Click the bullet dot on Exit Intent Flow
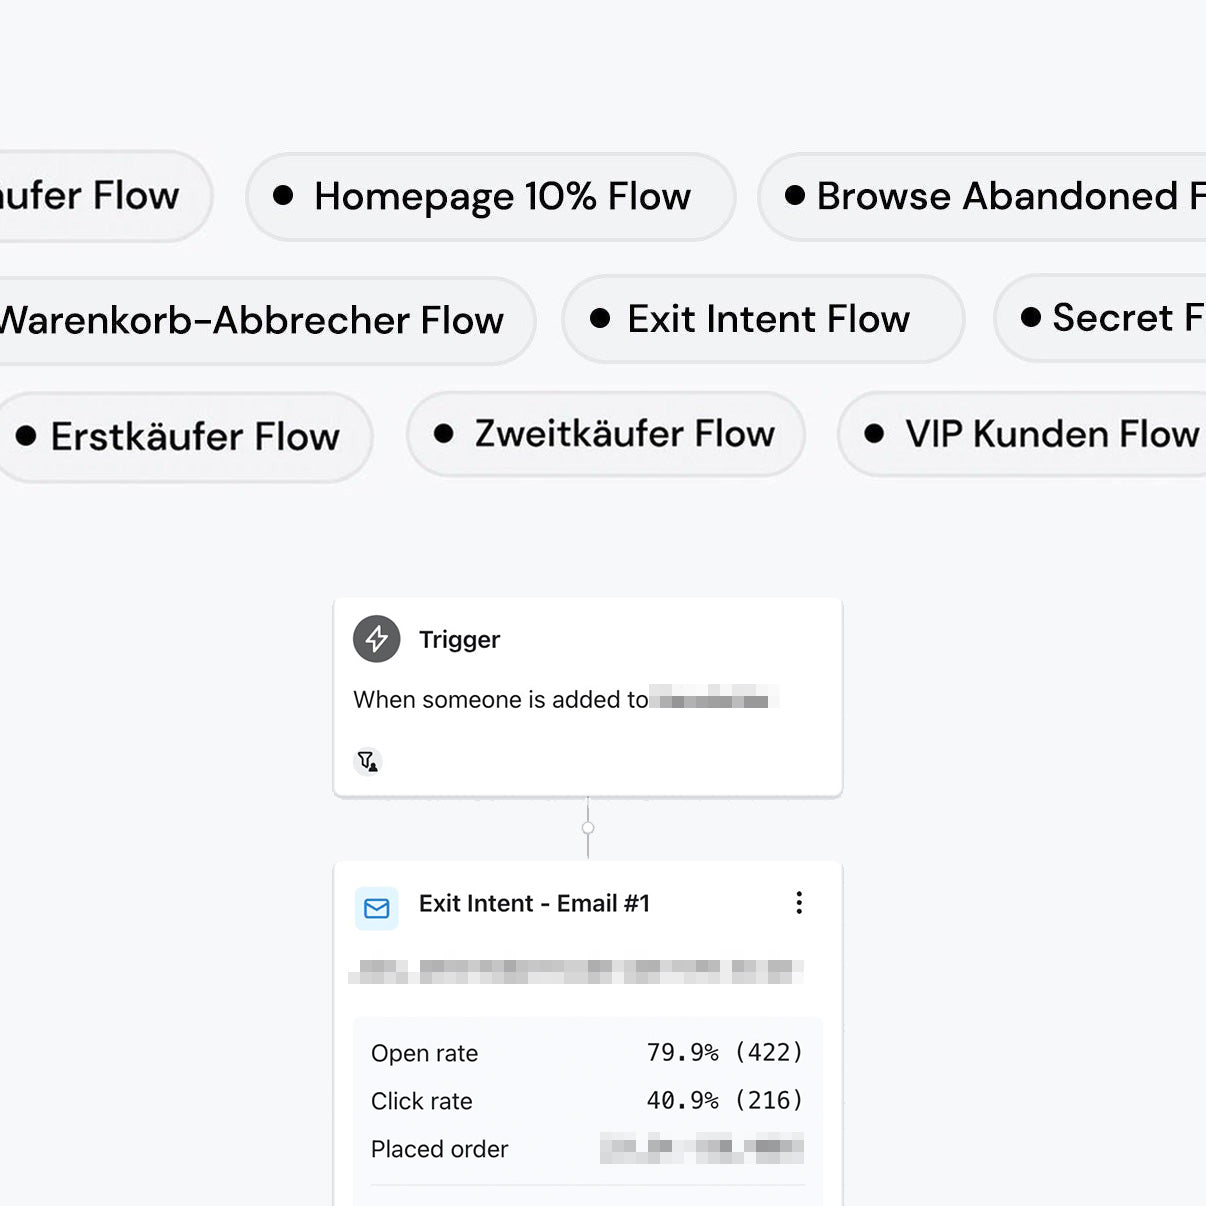This screenshot has width=1206, height=1206. click(600, 319)
